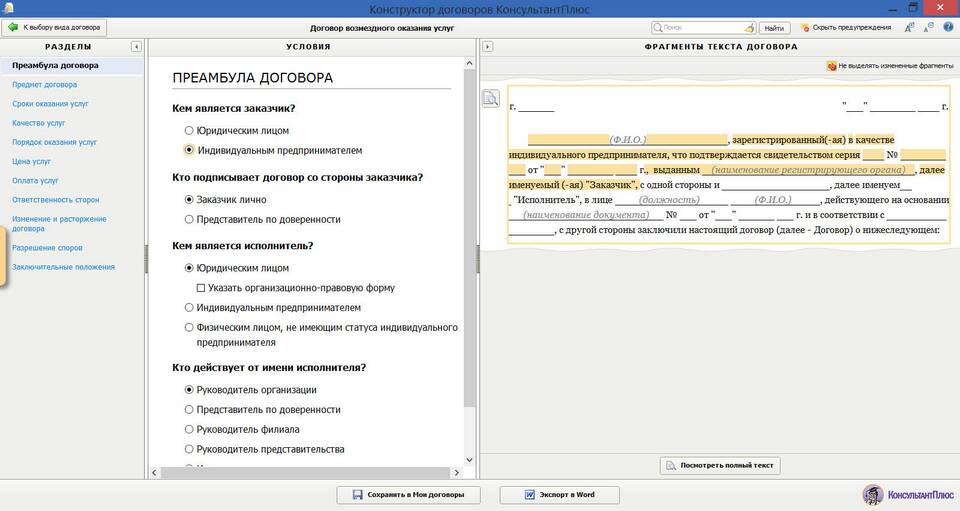Click conditions scrollbar up arrow

pyautogui.click(x=470, y=63)
